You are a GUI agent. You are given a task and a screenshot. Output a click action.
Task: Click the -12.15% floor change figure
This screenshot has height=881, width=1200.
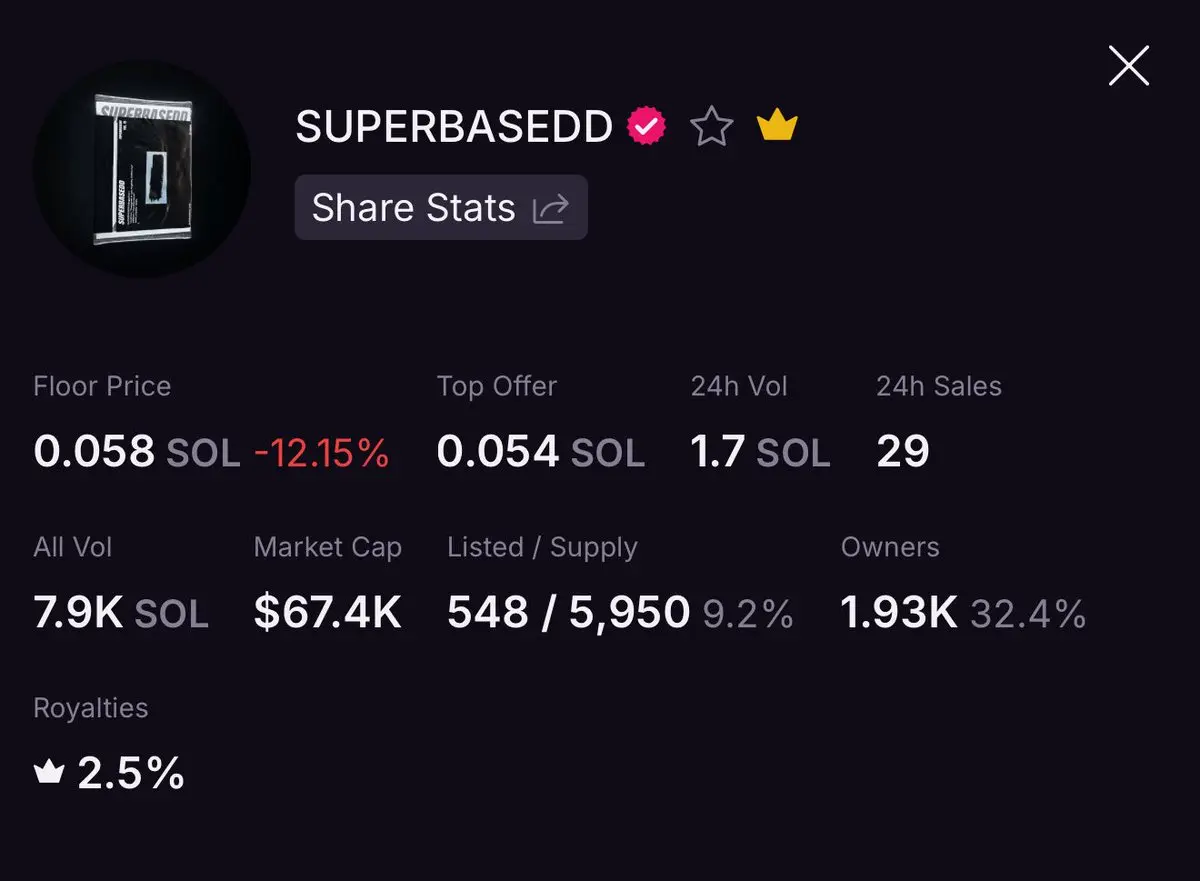321,453
